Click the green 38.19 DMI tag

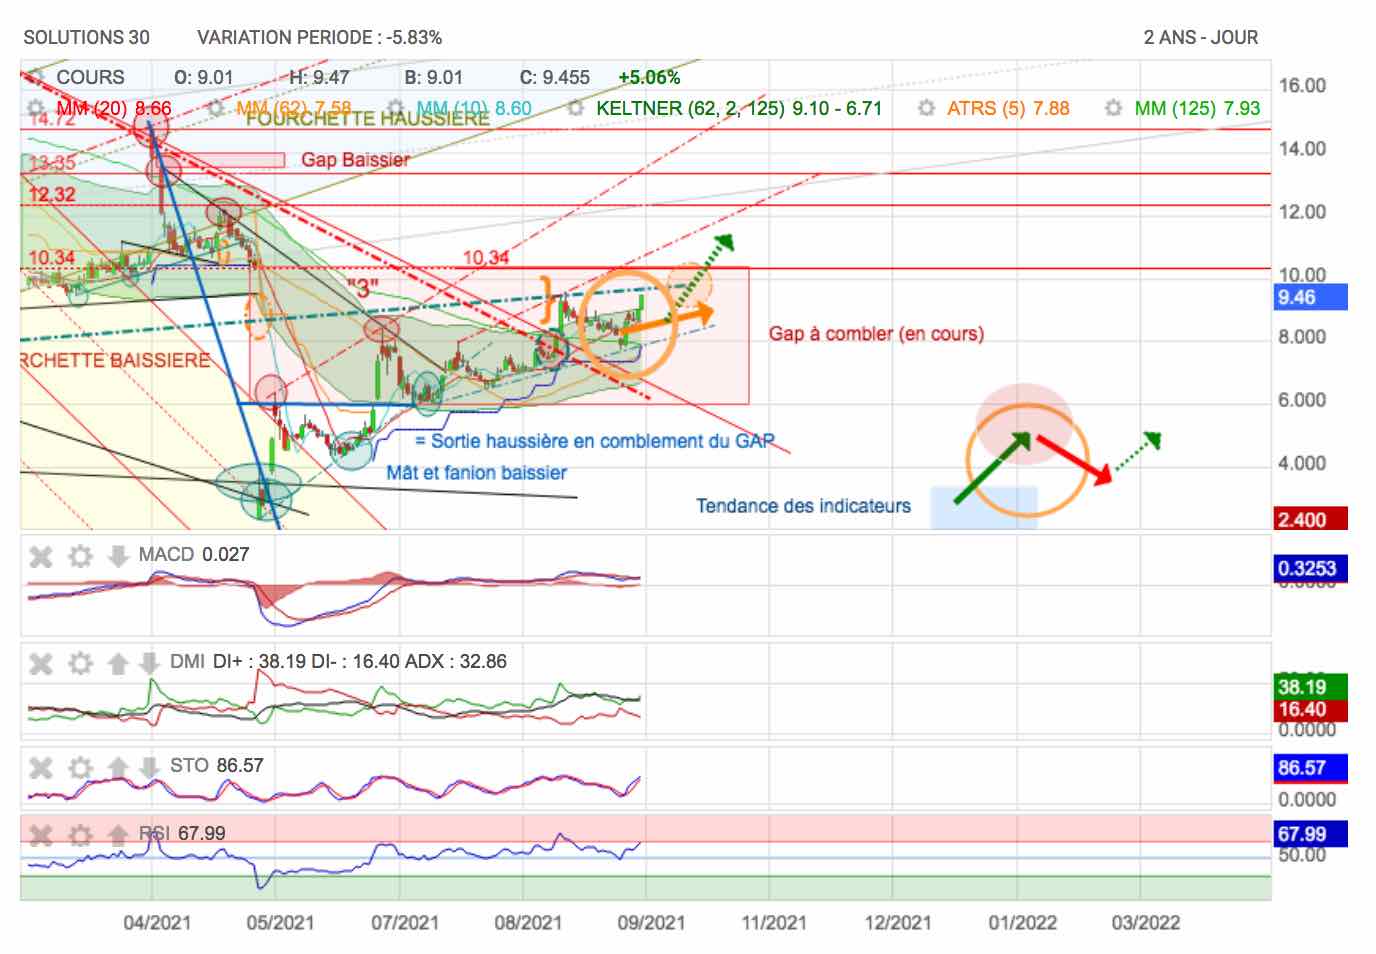pyautogui.click(x=1310, y=687)
